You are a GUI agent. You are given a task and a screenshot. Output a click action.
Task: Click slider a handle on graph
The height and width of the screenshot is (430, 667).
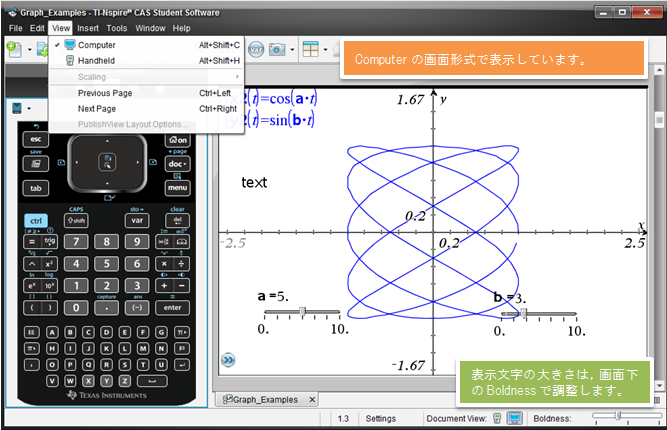[302, 312]
